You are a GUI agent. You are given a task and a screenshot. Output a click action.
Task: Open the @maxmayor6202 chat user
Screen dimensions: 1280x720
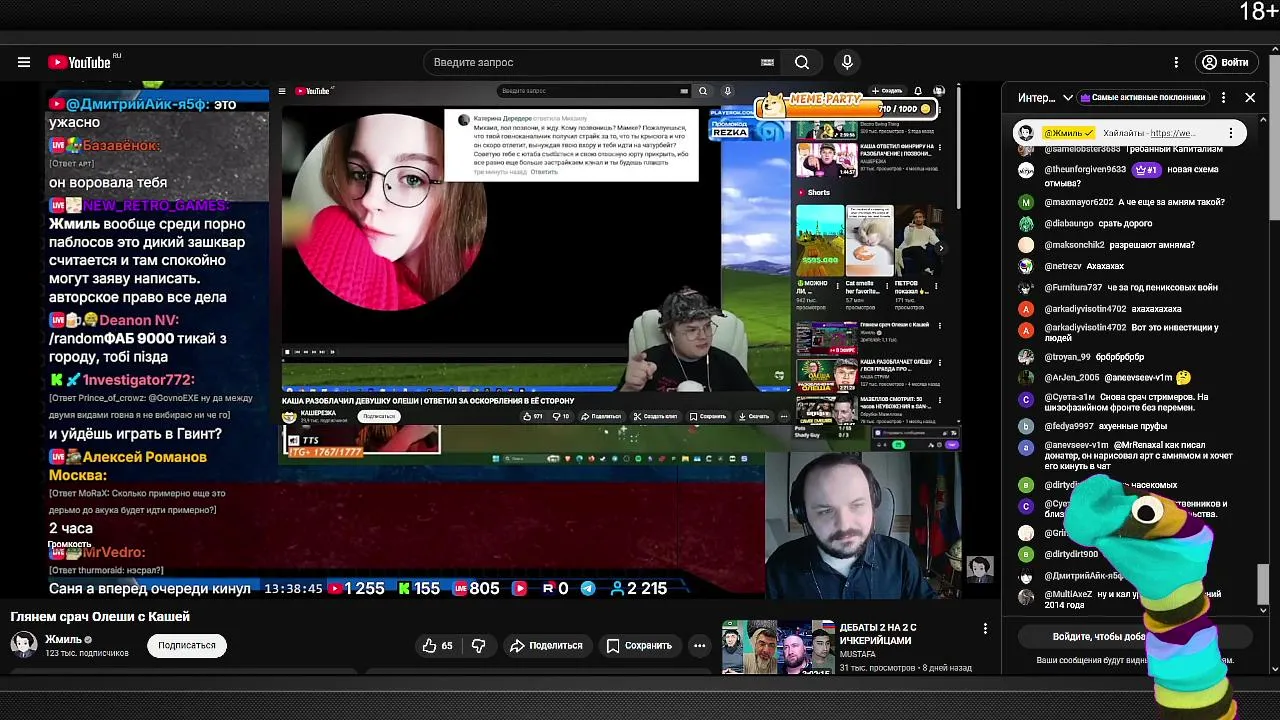[x=1078, y=202]
